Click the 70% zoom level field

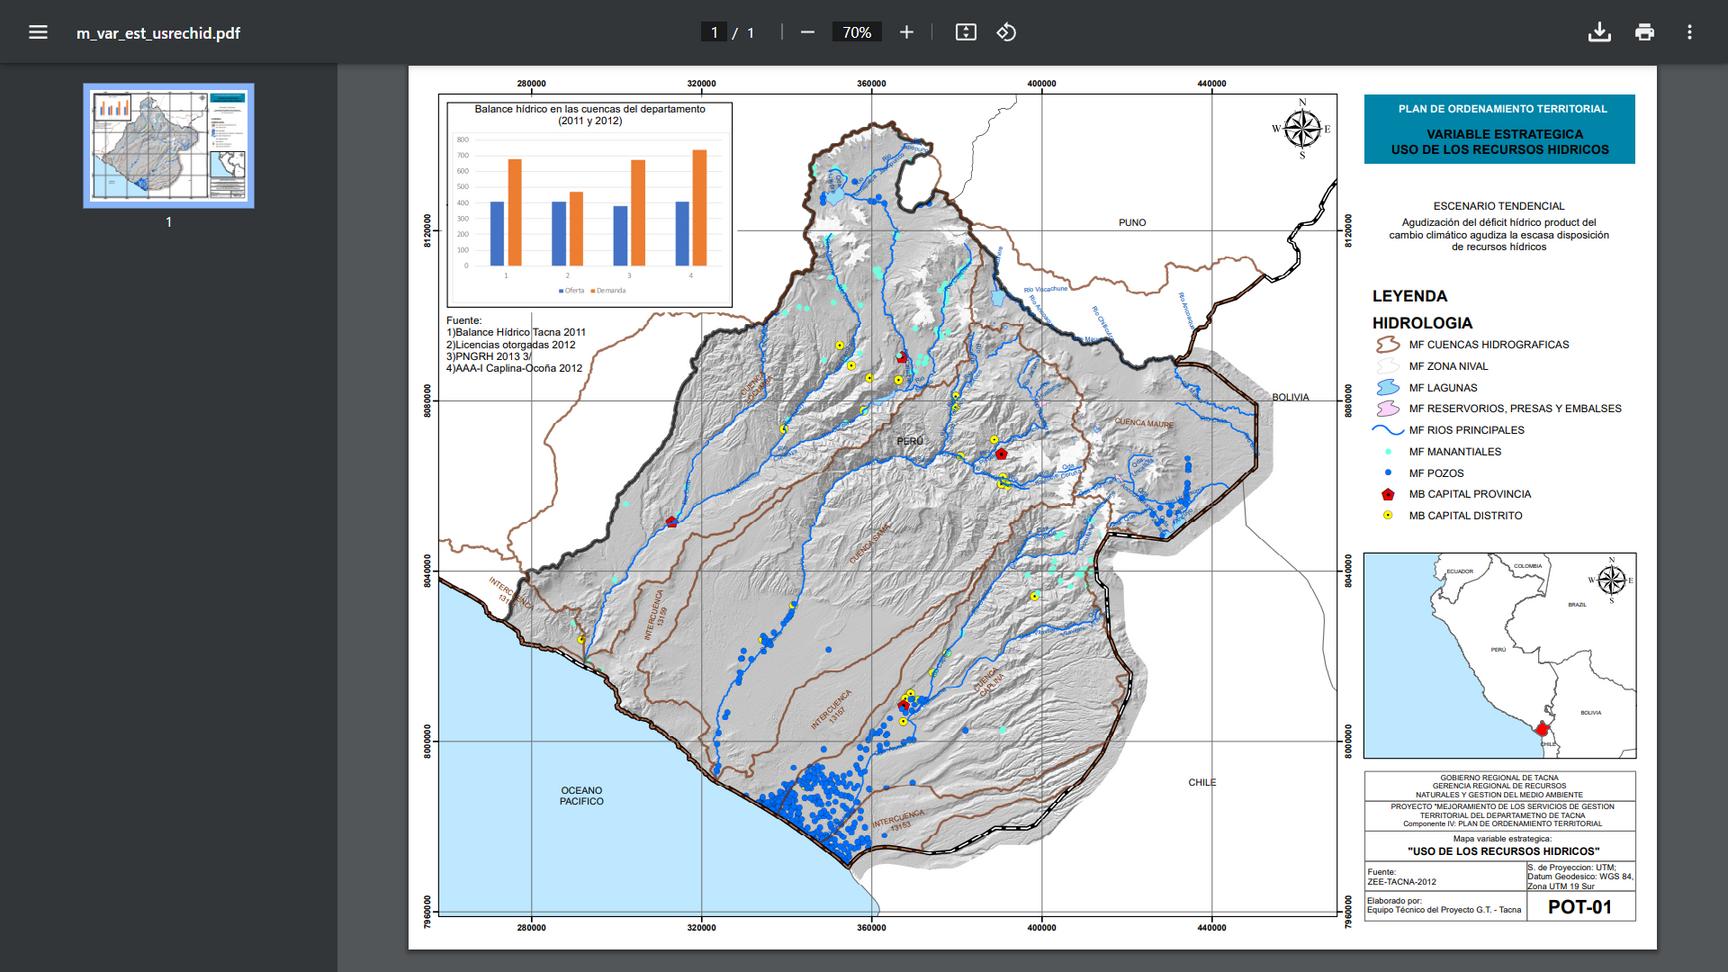[x=857, y=32]
